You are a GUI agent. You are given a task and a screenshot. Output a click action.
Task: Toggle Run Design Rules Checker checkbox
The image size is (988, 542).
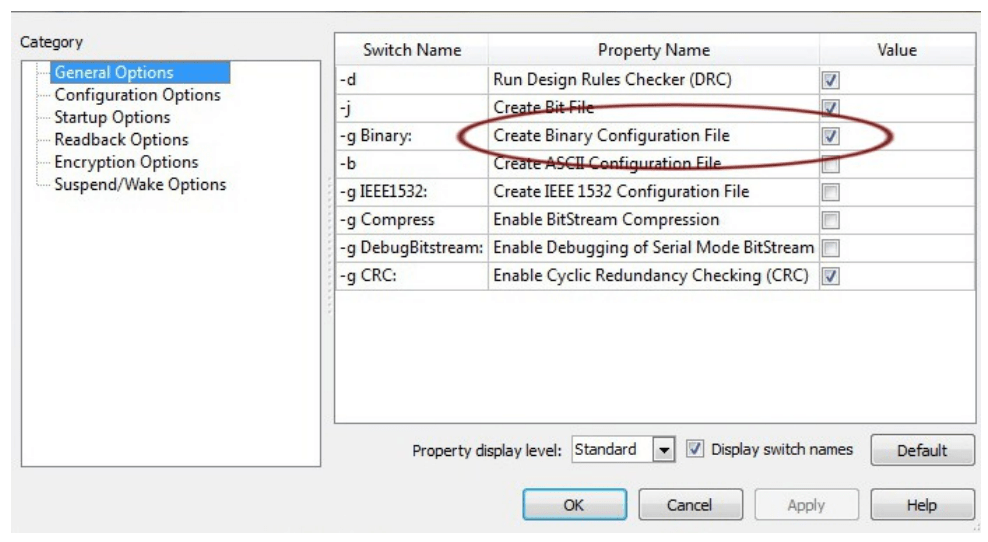pos(830,80)
